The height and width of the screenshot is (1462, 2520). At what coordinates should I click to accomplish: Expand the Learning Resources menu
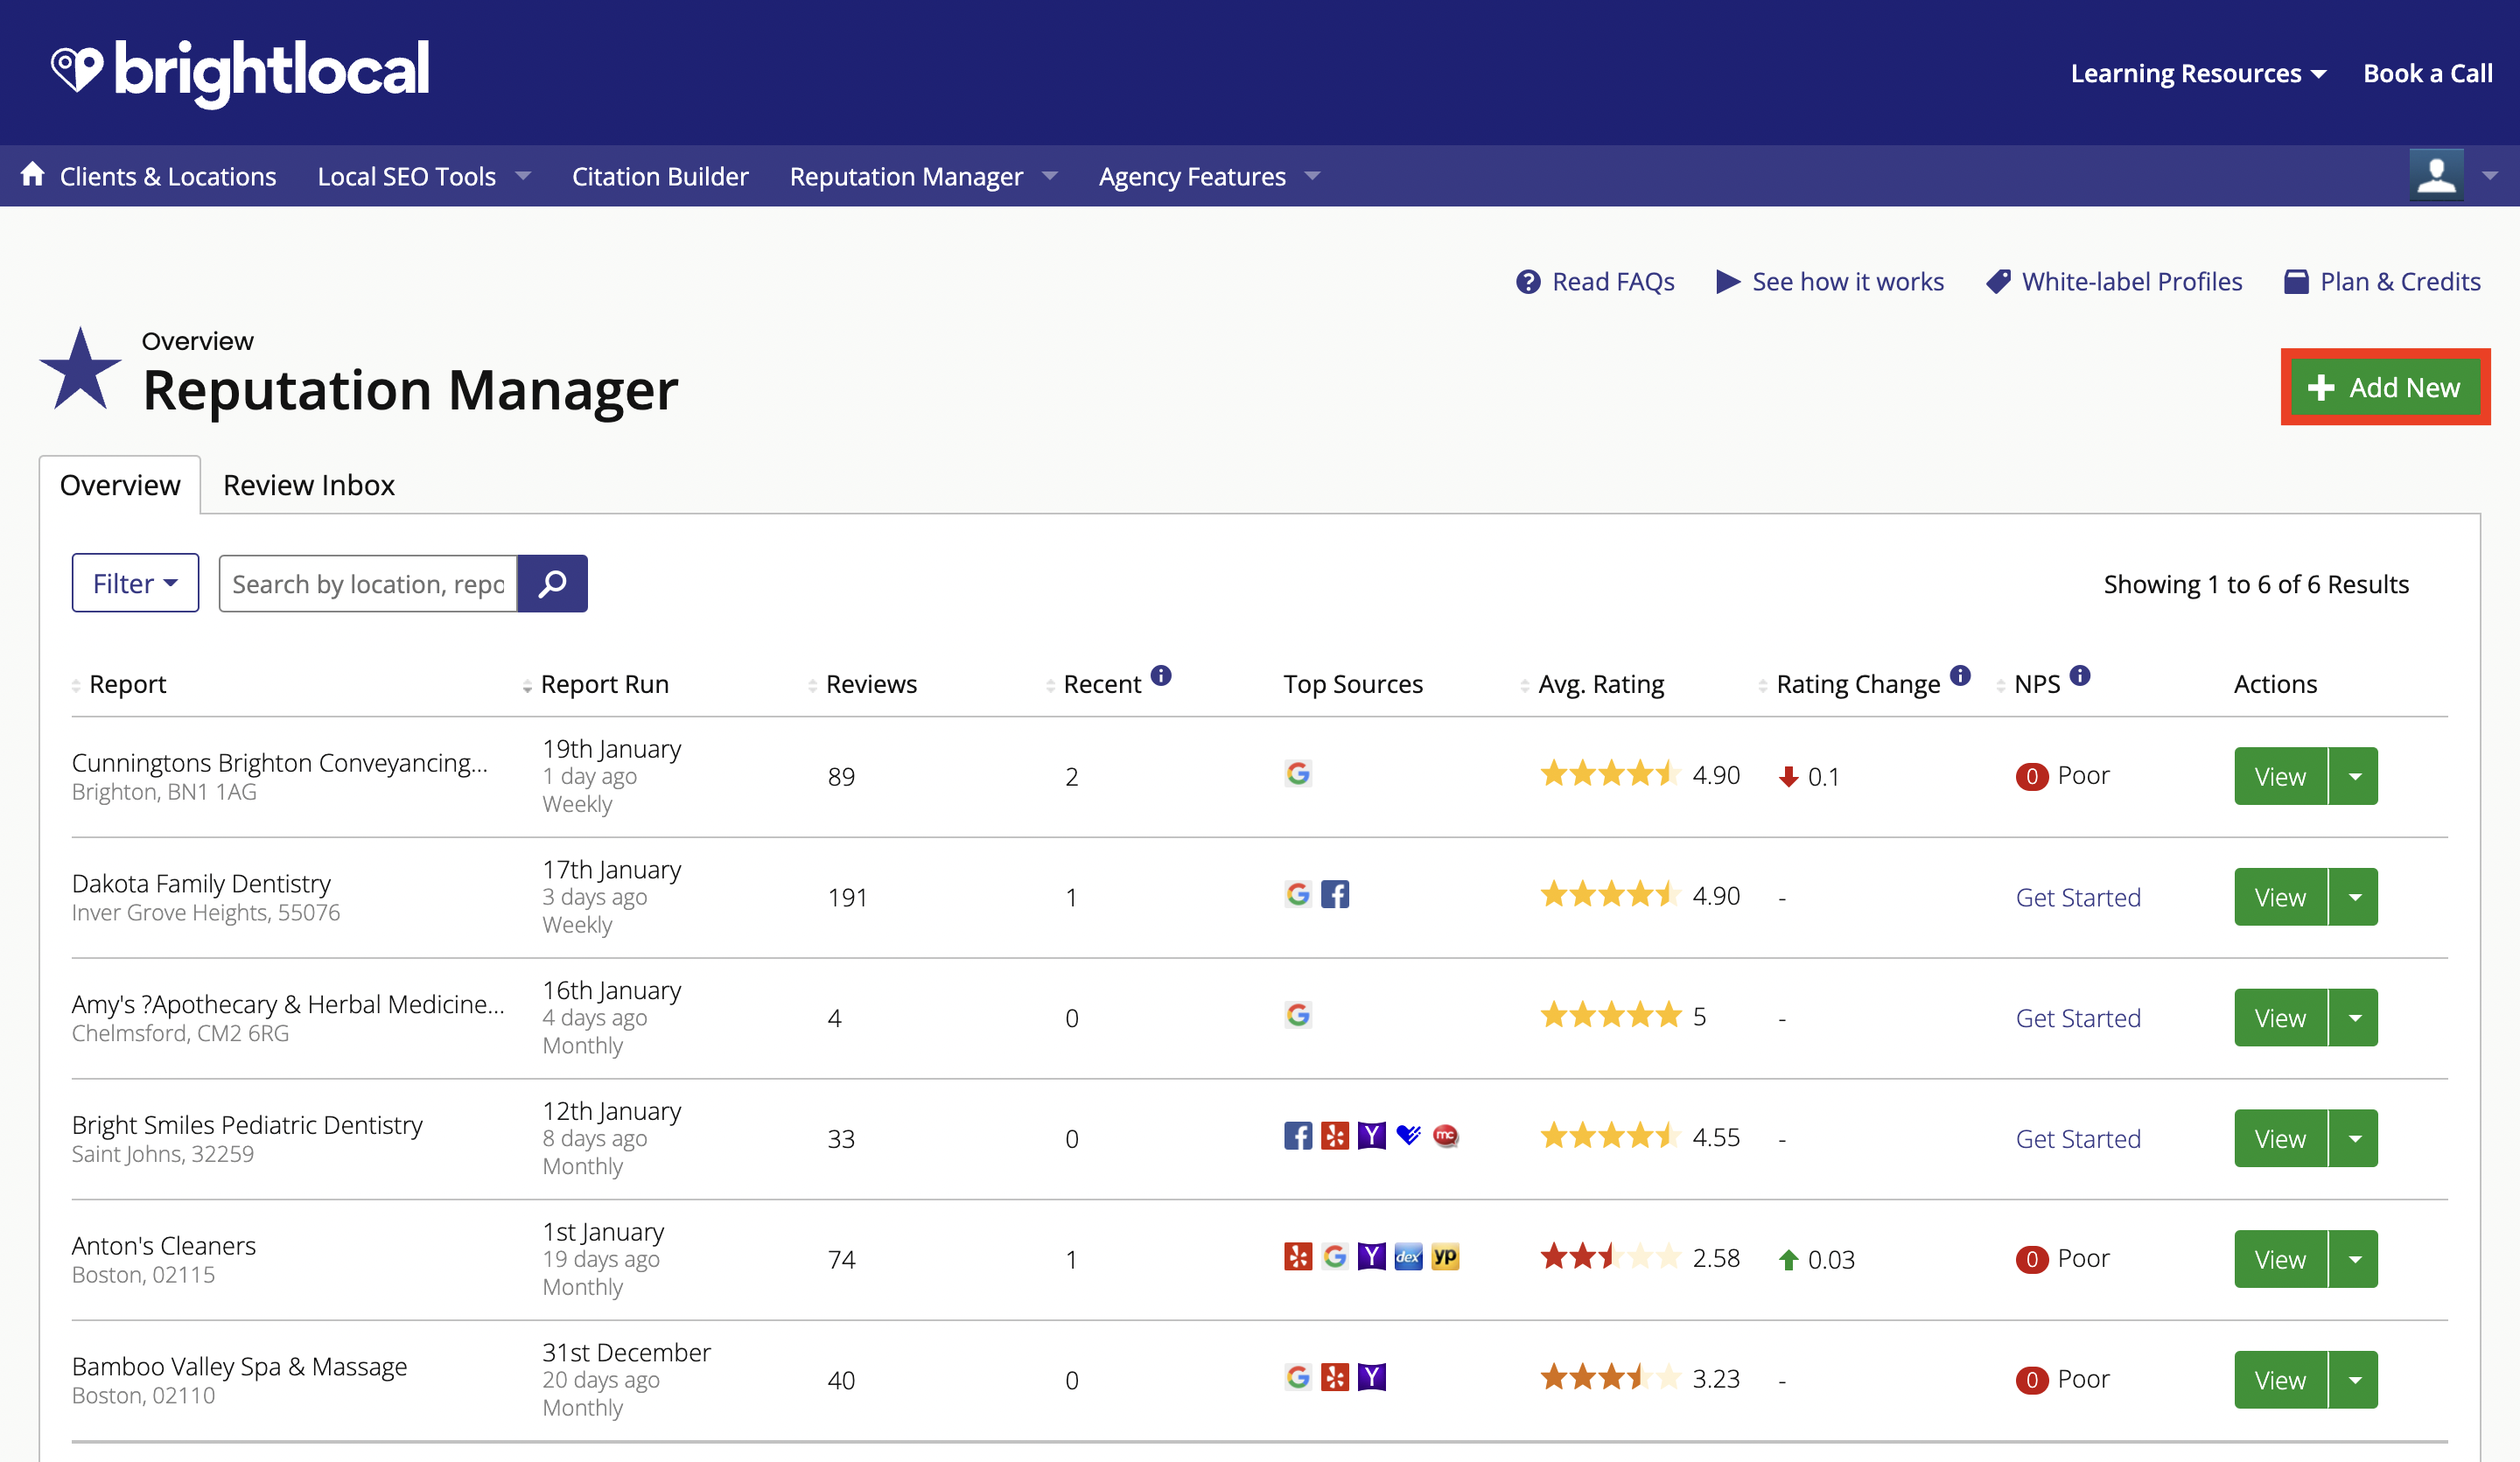pyautogui.click(x=2198, y=73)
